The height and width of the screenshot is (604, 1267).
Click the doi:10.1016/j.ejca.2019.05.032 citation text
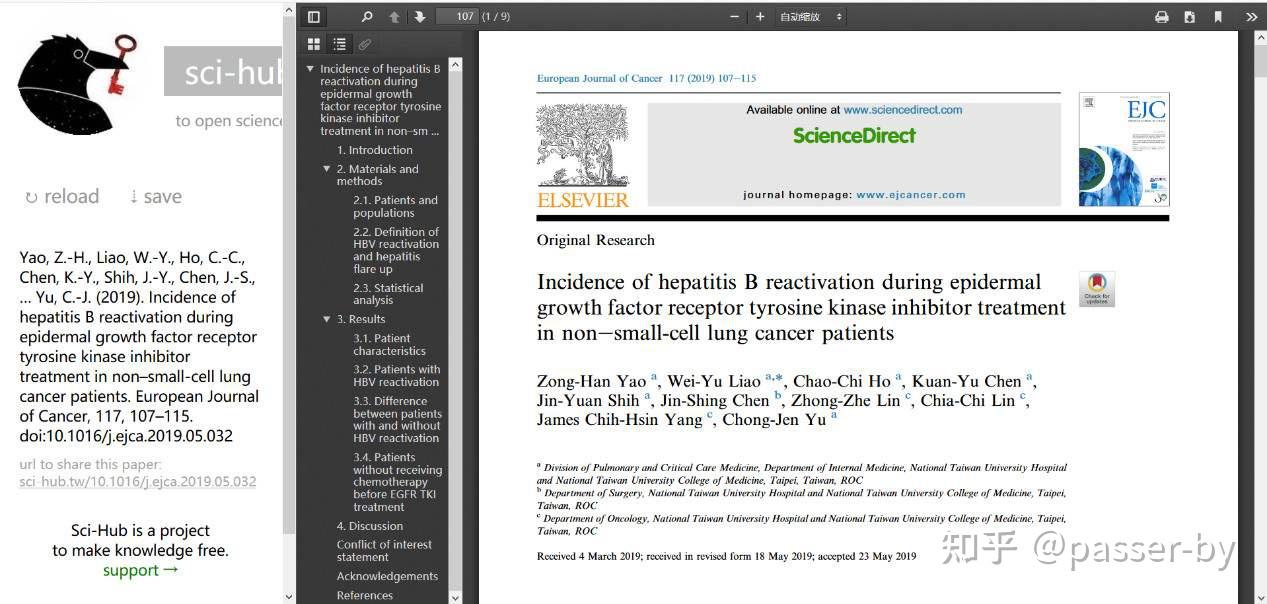coord(126,436)
